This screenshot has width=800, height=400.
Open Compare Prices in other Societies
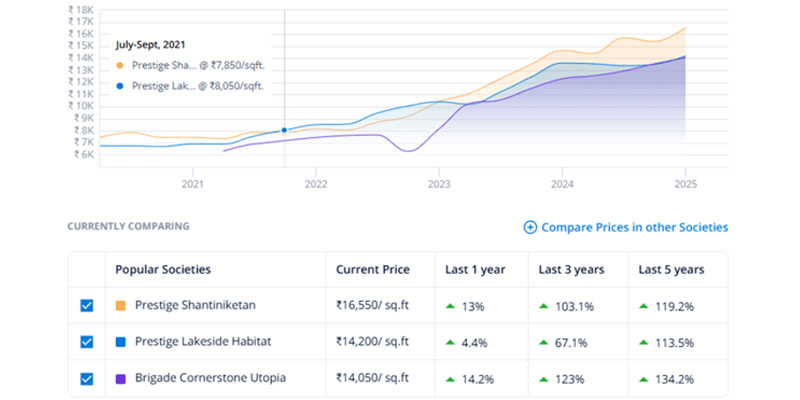[x=634, y=228]
